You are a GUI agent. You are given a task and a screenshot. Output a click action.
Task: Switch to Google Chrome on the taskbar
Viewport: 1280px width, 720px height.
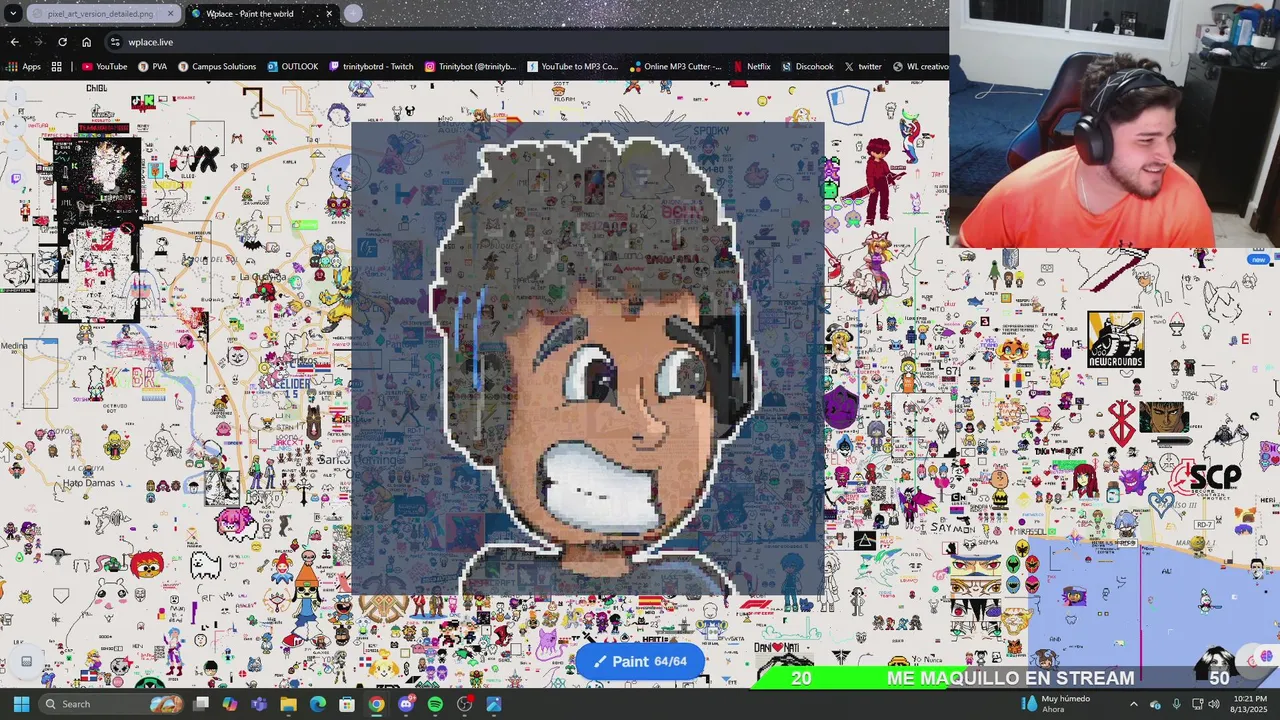coord(376,704)
